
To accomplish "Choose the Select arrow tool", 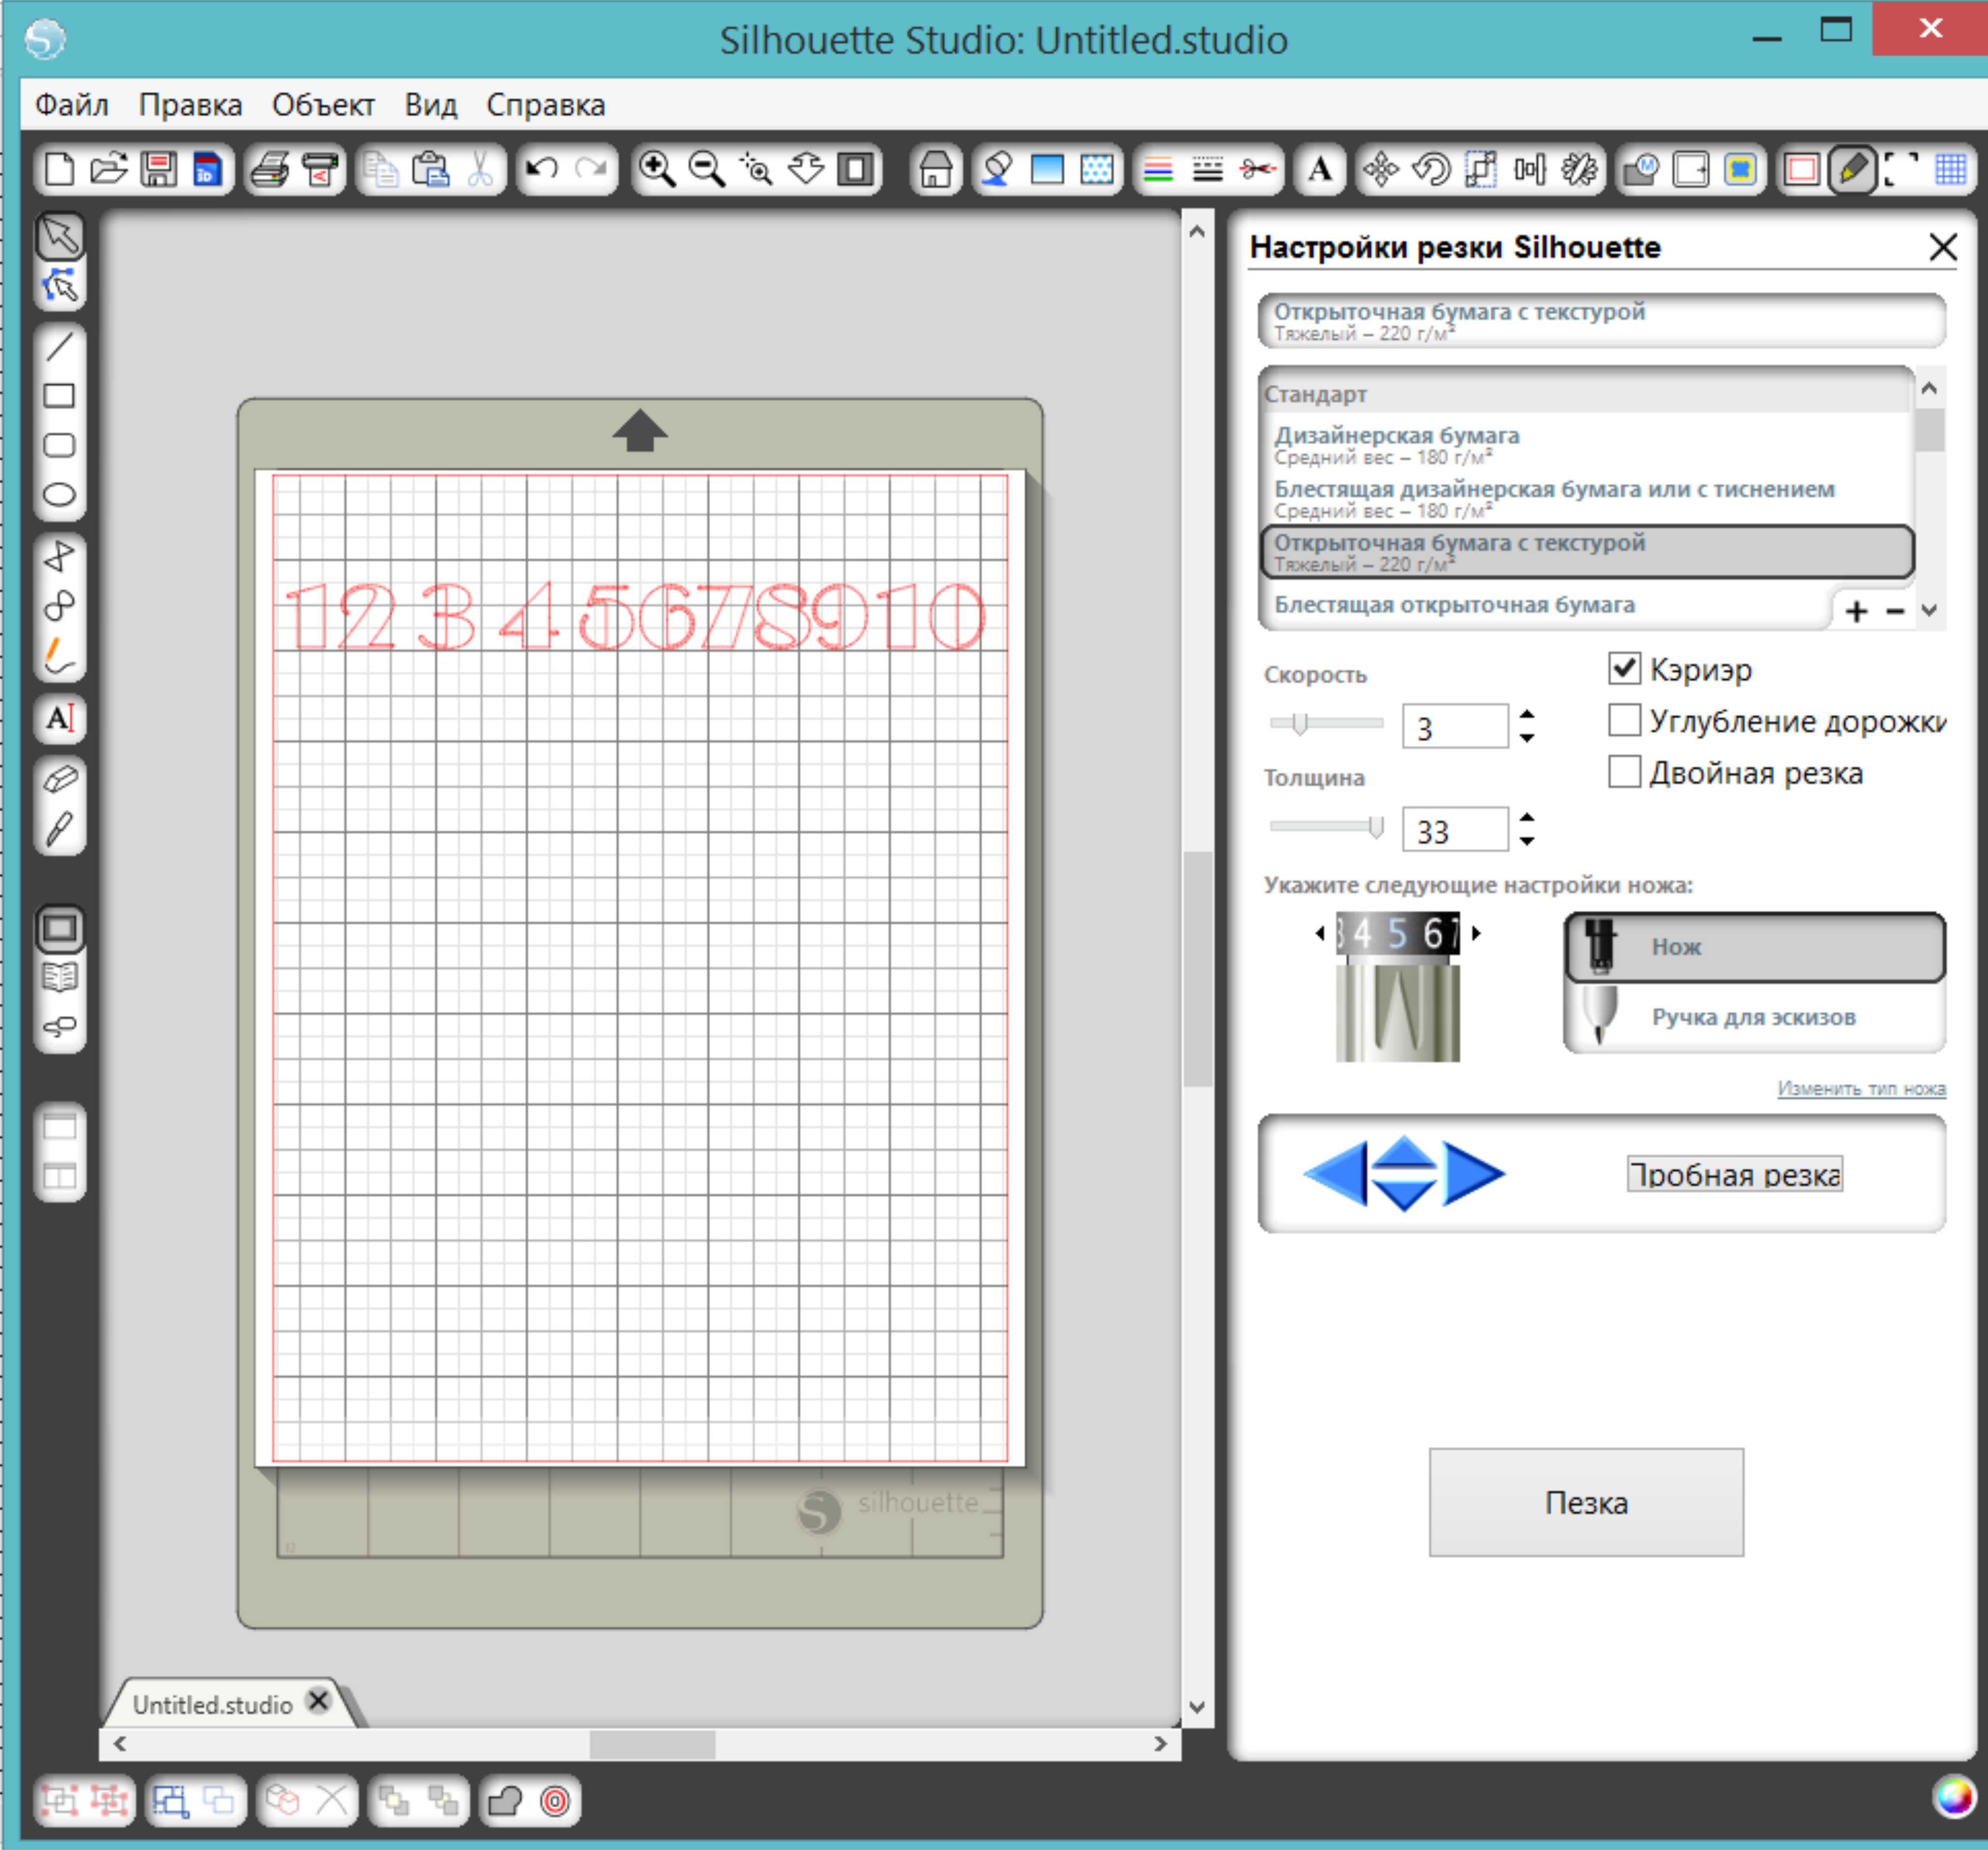I will point(60,236).
